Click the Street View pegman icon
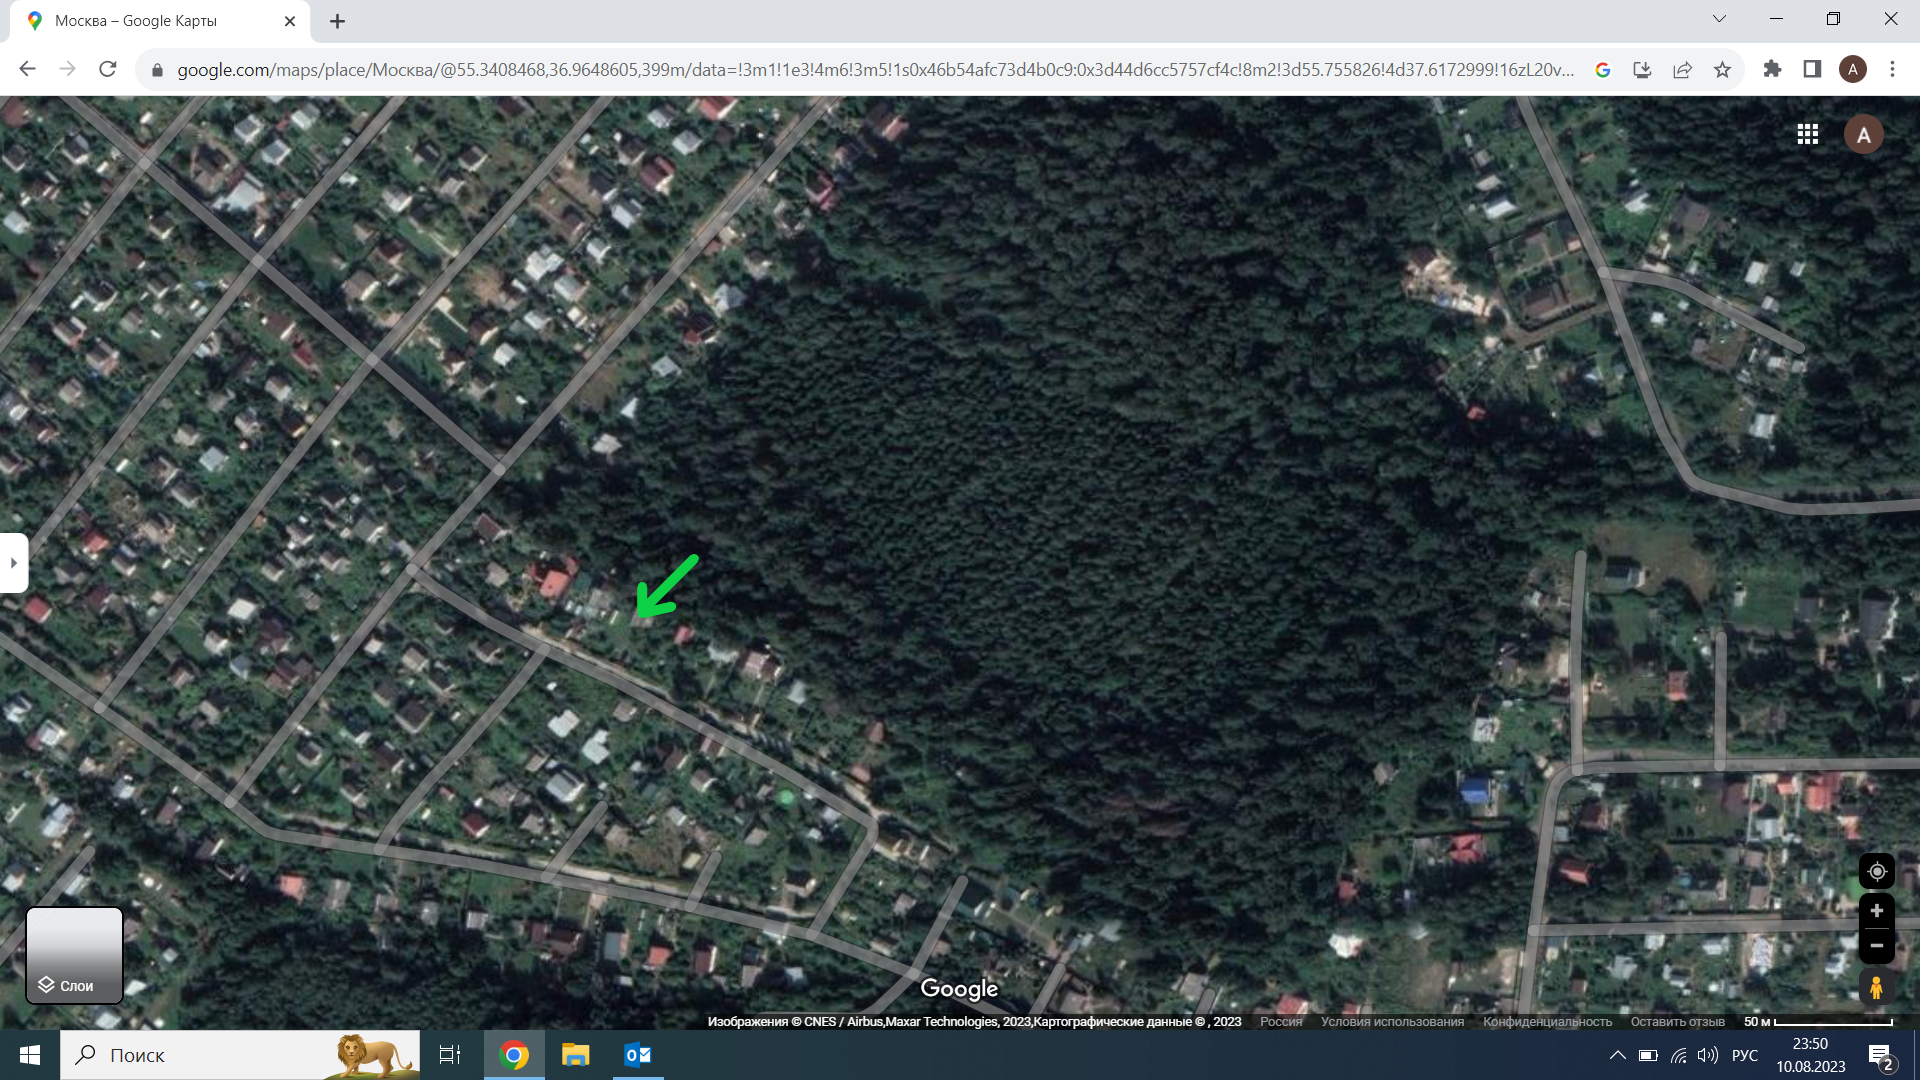1920x1080 pixels. (1876, 988)
